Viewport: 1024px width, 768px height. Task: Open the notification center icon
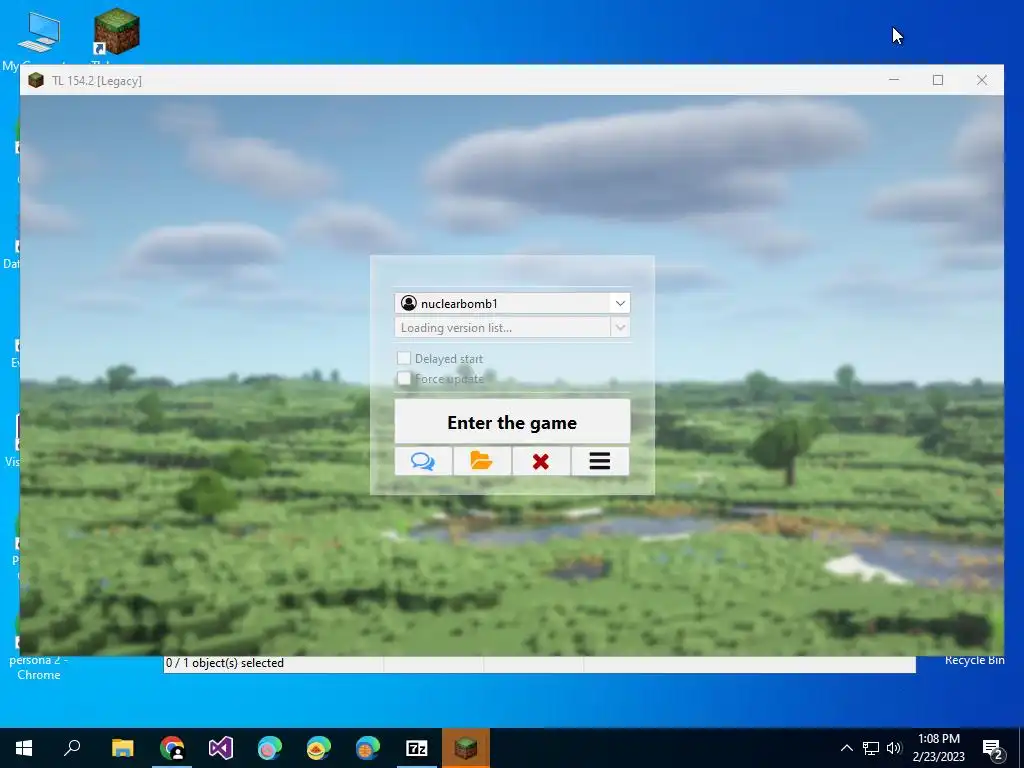click(x=993, y=748)
